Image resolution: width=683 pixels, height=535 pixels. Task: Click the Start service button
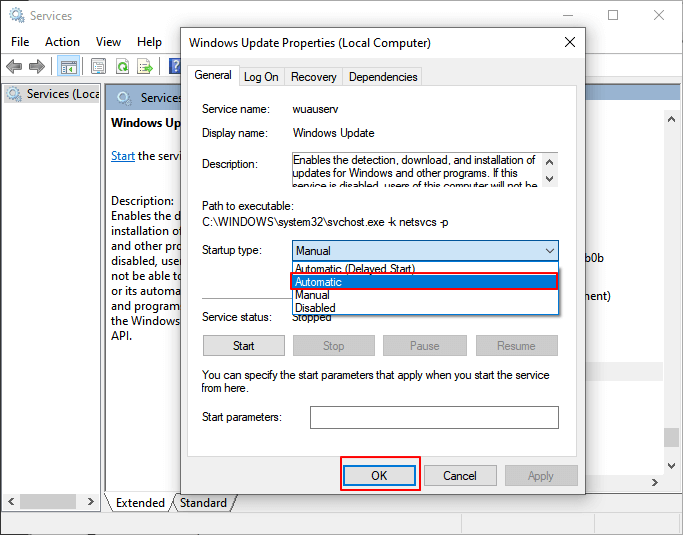coord(243,346)
